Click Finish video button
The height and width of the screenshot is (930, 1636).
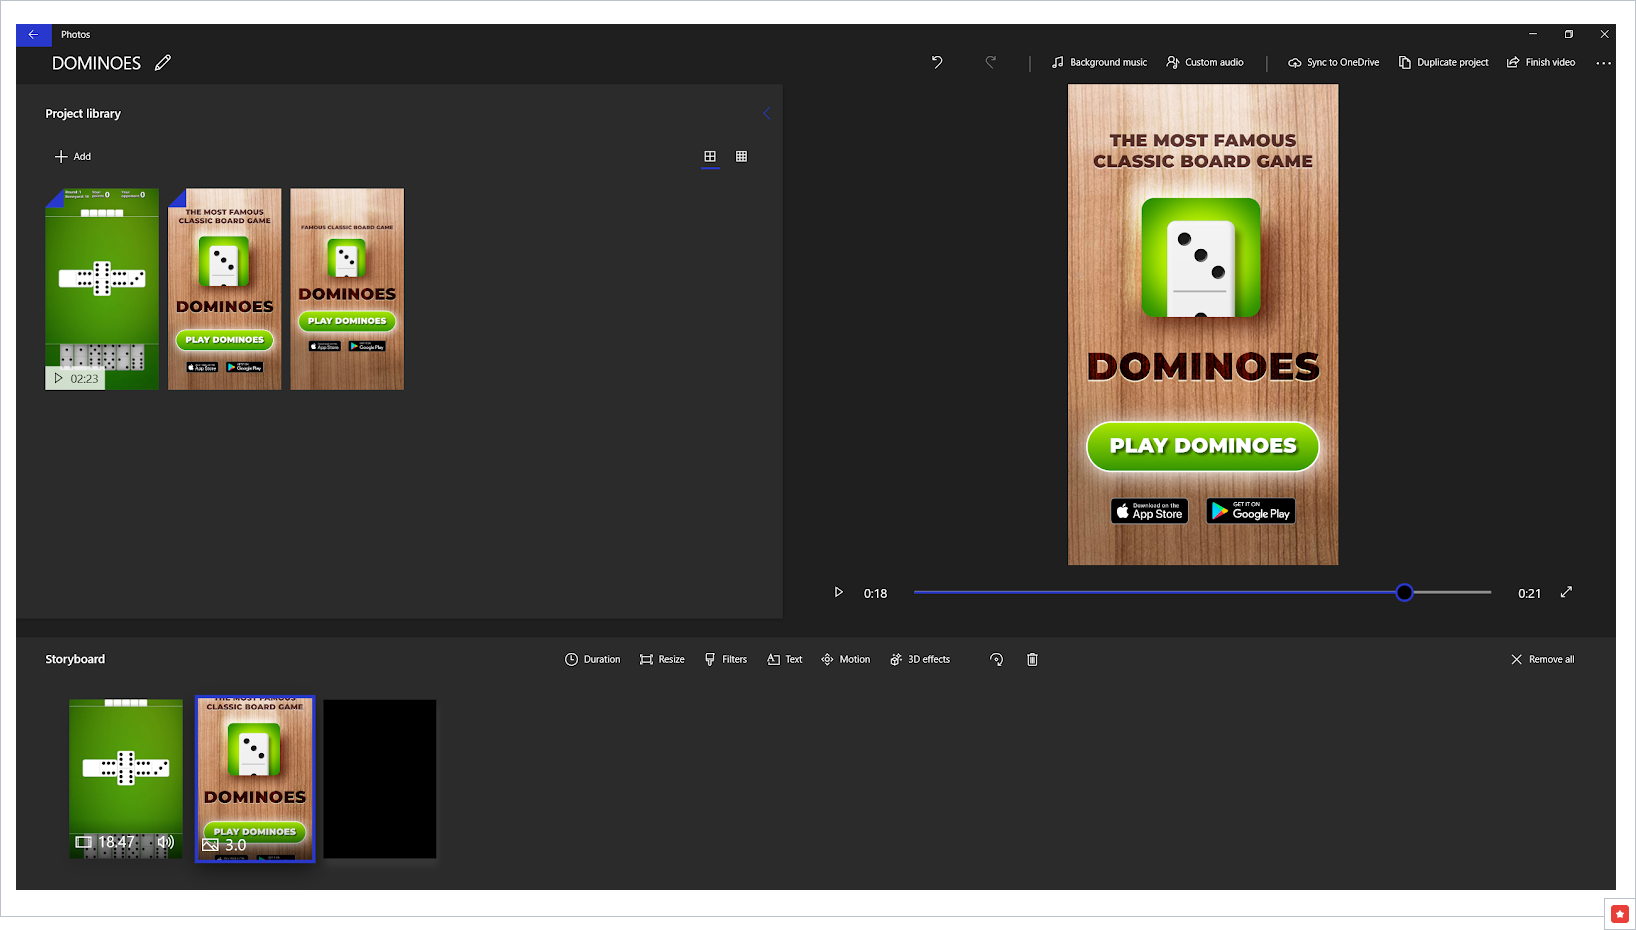point(1541,62)
